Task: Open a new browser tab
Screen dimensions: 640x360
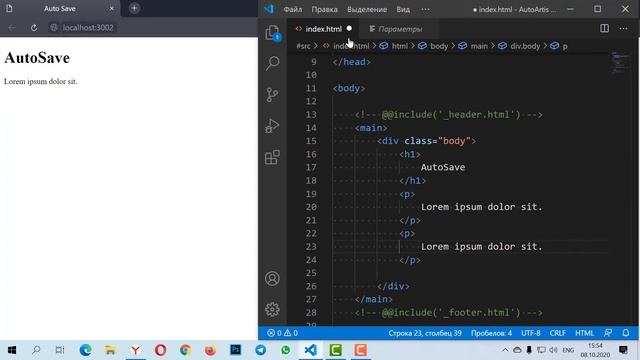Action: click(134, 8)
